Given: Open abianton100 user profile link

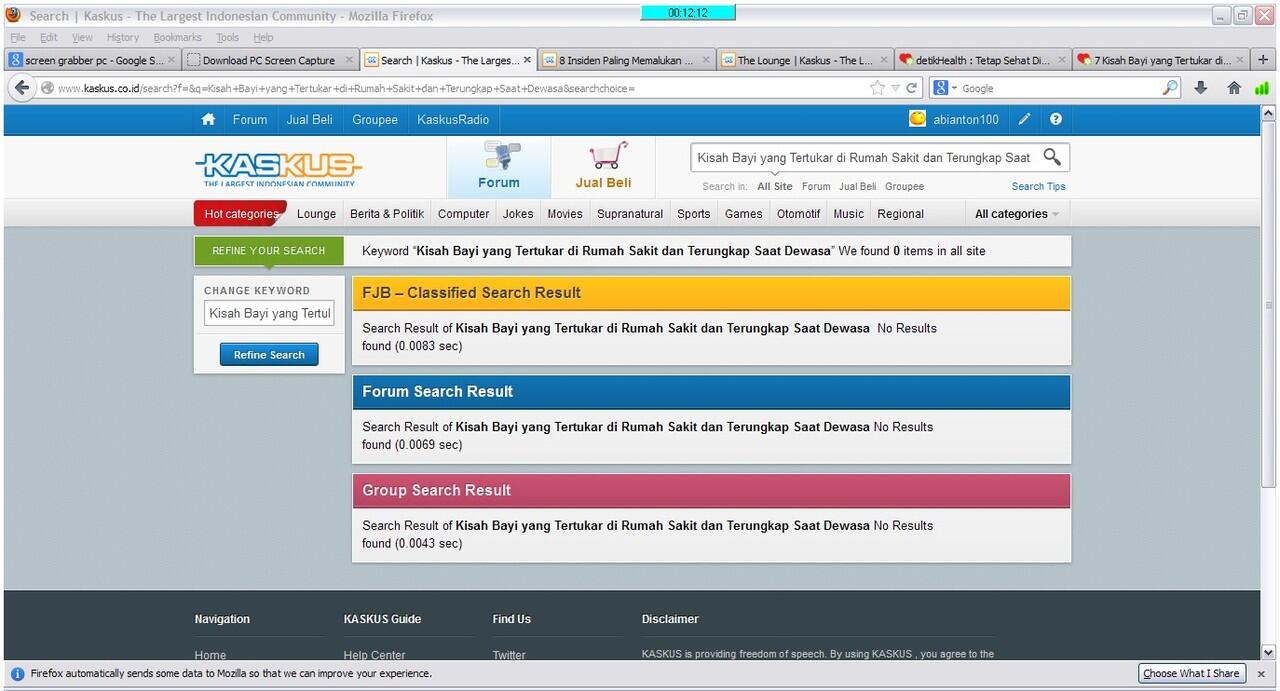Looking at the screenshot, I should (966, 119).
